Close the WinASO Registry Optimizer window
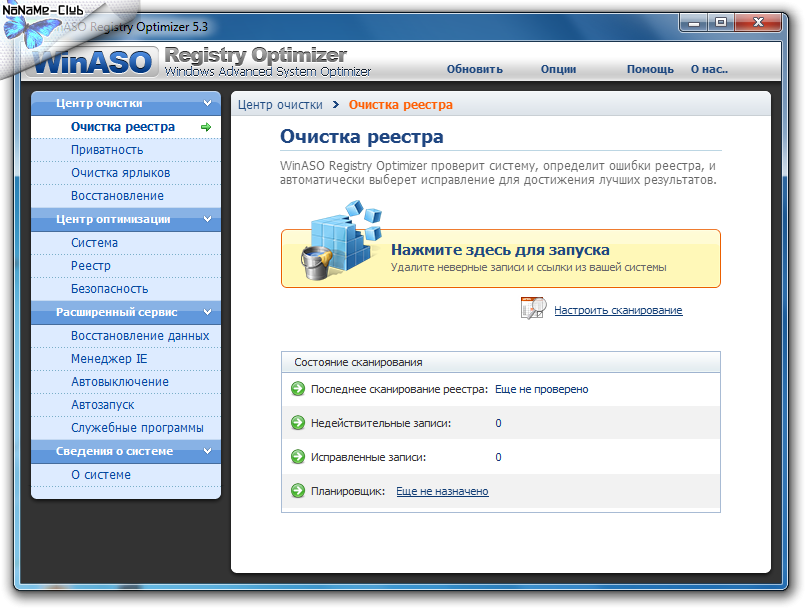 coord(758,23)
